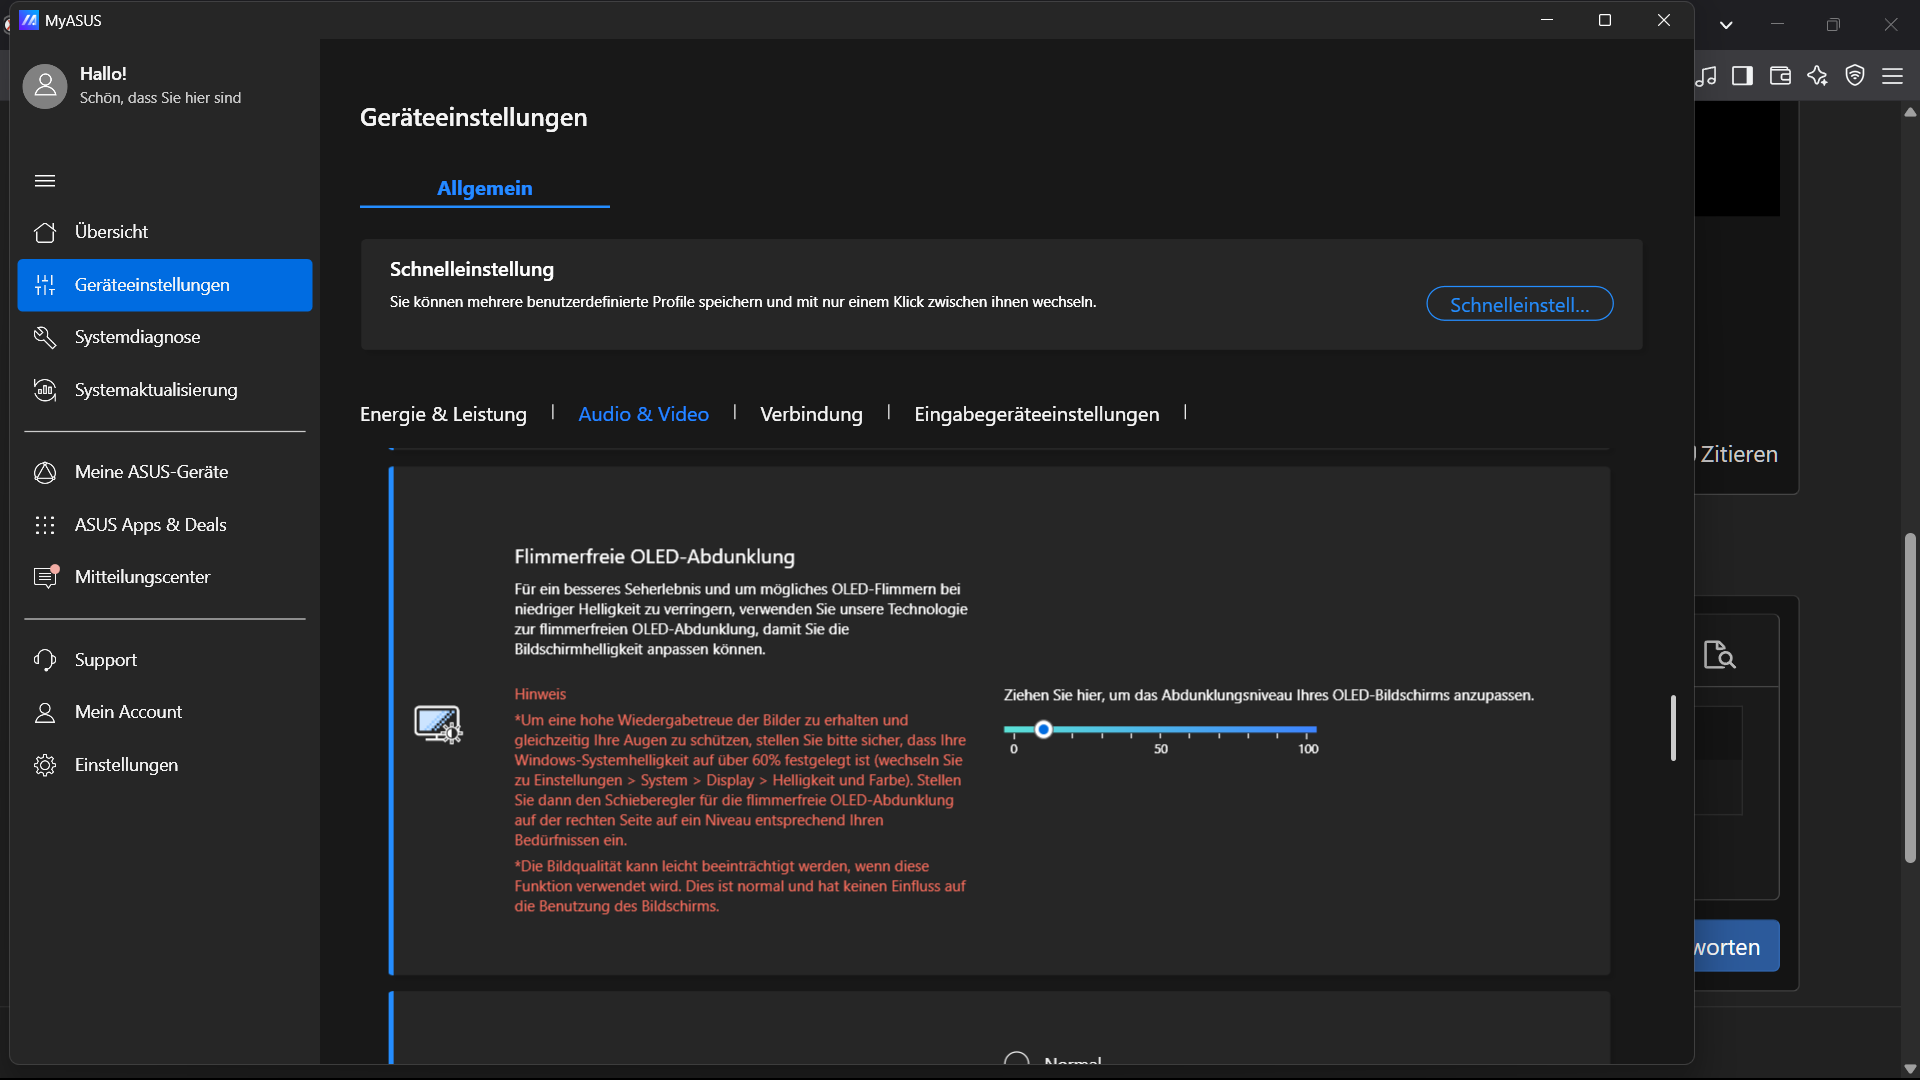Open the Übersicht home icon

click(x=45, y=232)
